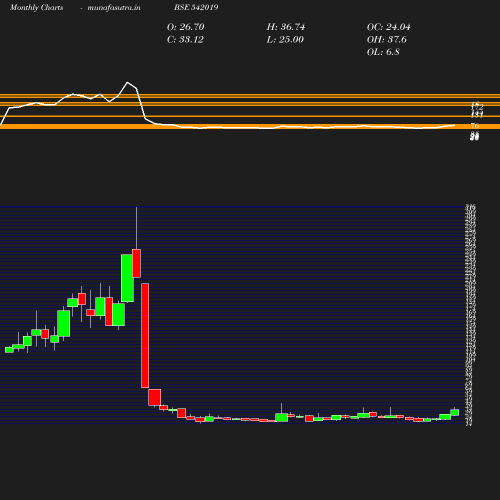Click the red candle at the price peak with long wick
500x500 pixels.
[x=136, y=263]
